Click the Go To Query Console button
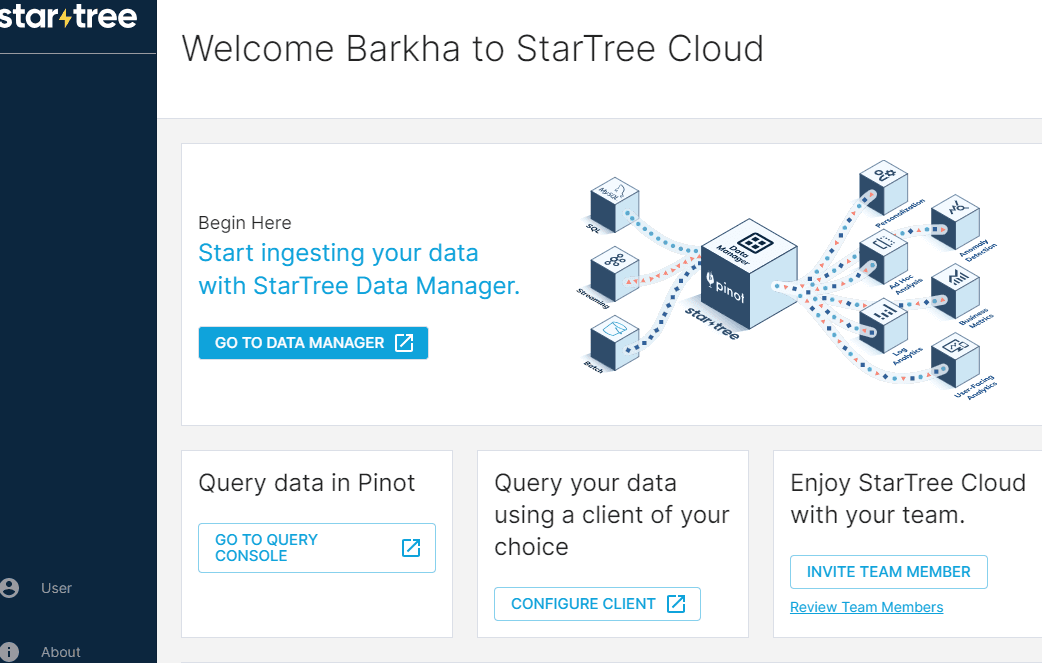The image size is (1042, 663). [x=316, y=547]
